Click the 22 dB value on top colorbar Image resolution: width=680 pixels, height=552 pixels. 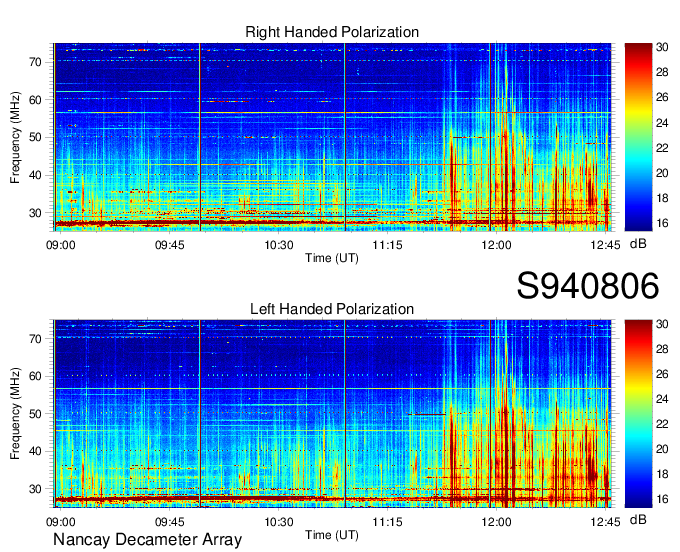[662, 148]
